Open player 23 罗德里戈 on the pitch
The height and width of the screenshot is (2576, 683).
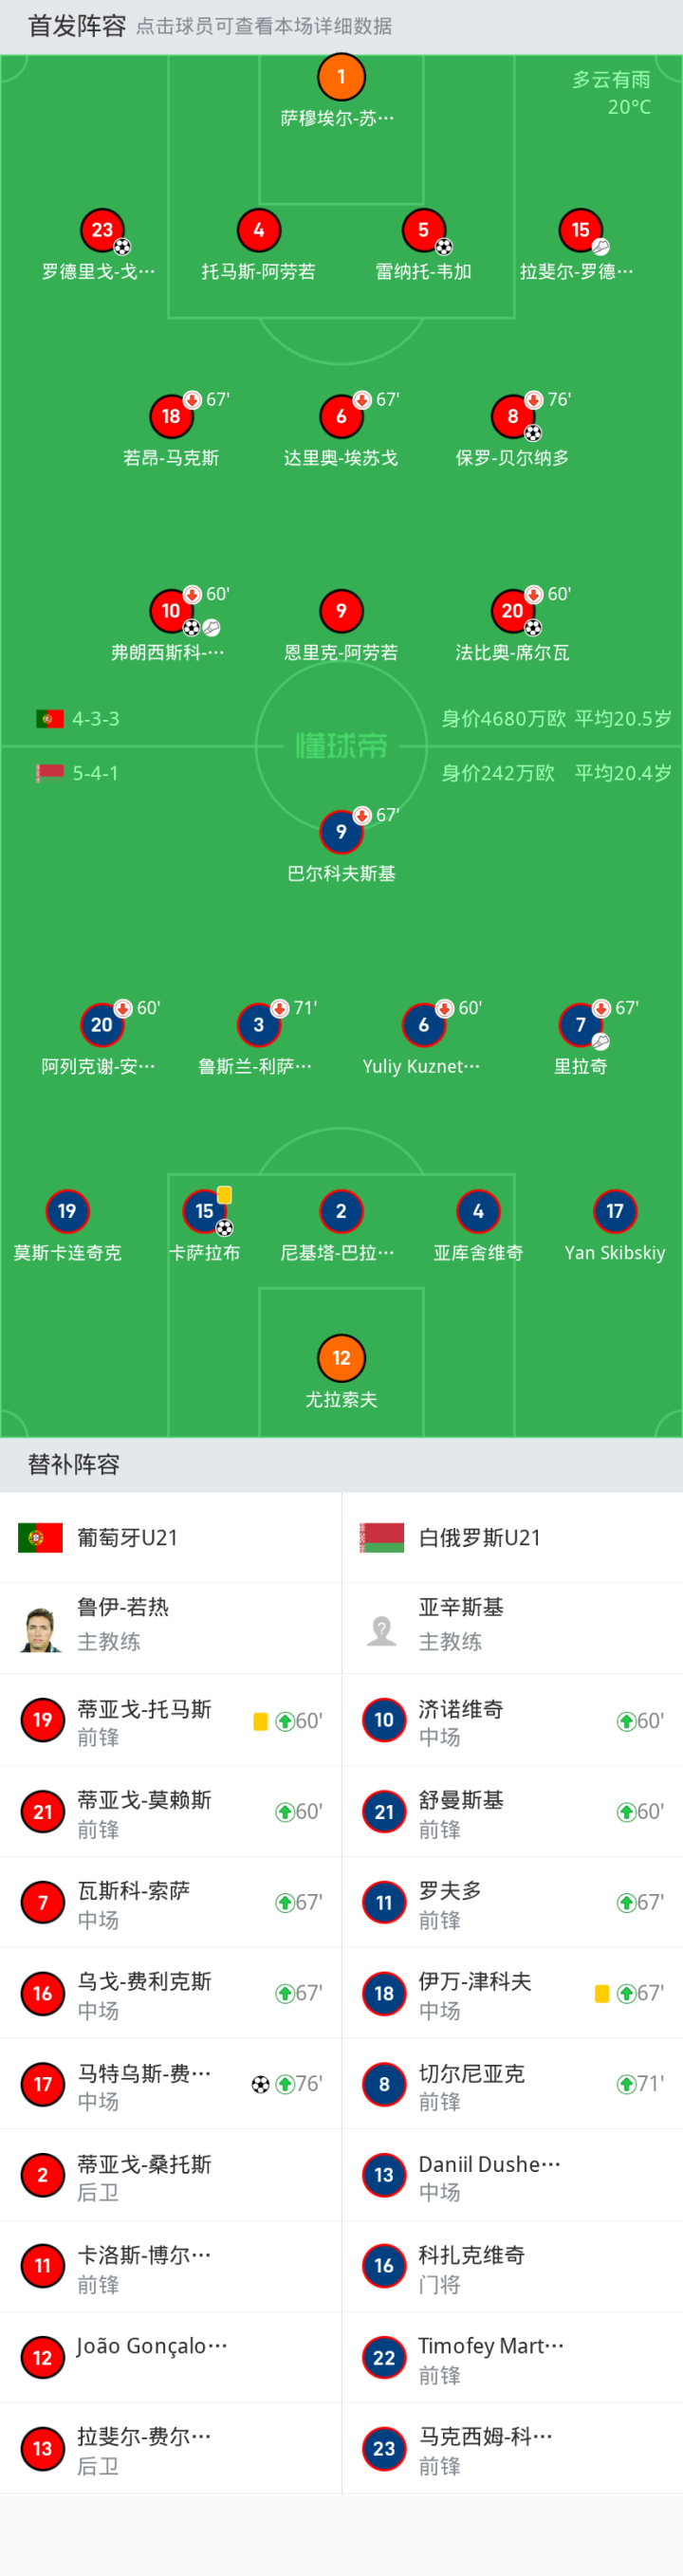point(102,231)
